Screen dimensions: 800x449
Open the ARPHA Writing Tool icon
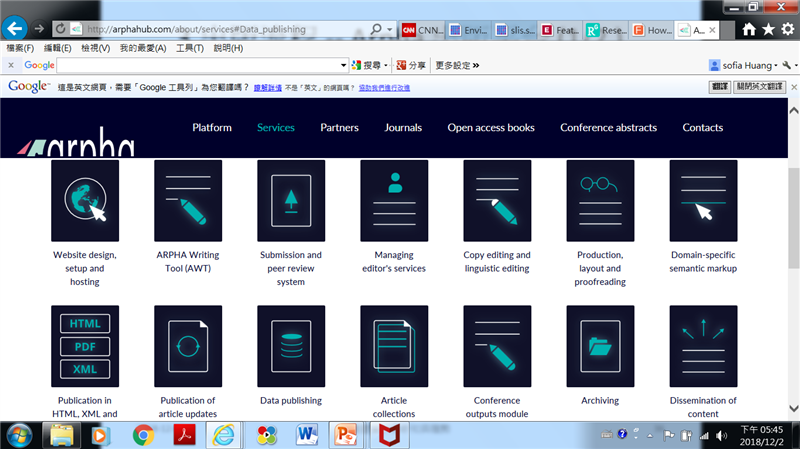tap(188, 201)
